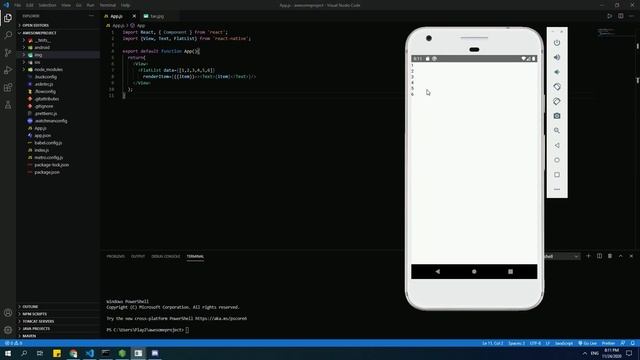Open the Explorer view in activity bar
The width and height of the screenshot is (640, 360).
coord(8,18)
